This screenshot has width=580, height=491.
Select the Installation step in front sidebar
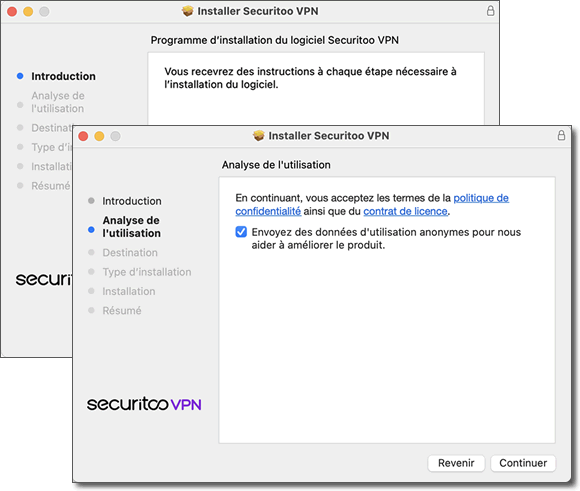pos(129,291)
